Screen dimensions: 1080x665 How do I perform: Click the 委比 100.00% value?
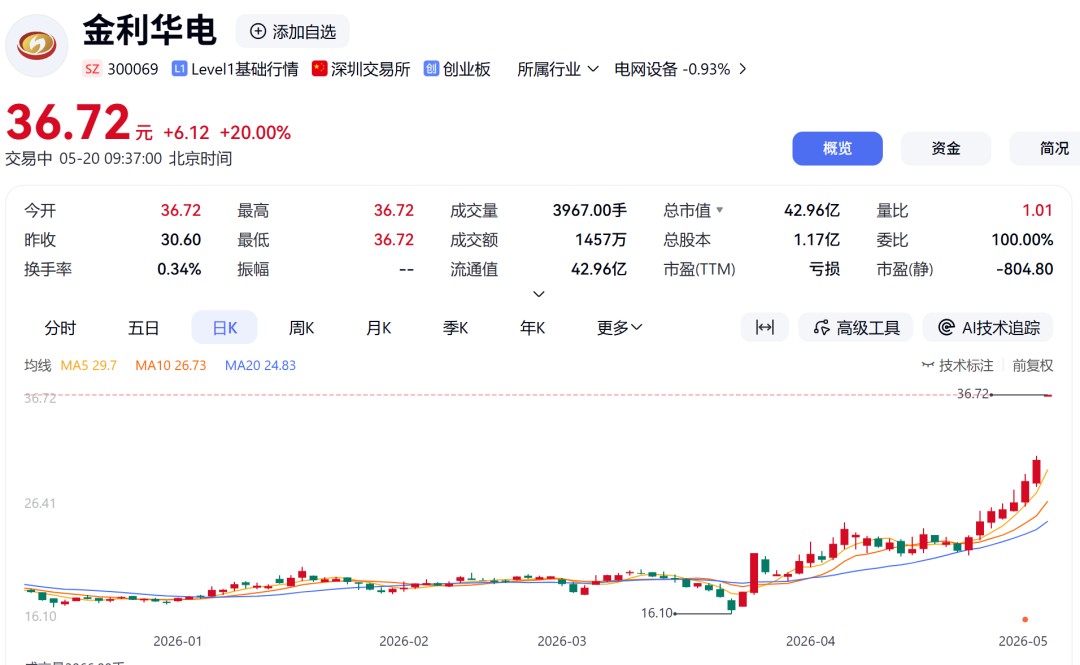coord(1022,240)
